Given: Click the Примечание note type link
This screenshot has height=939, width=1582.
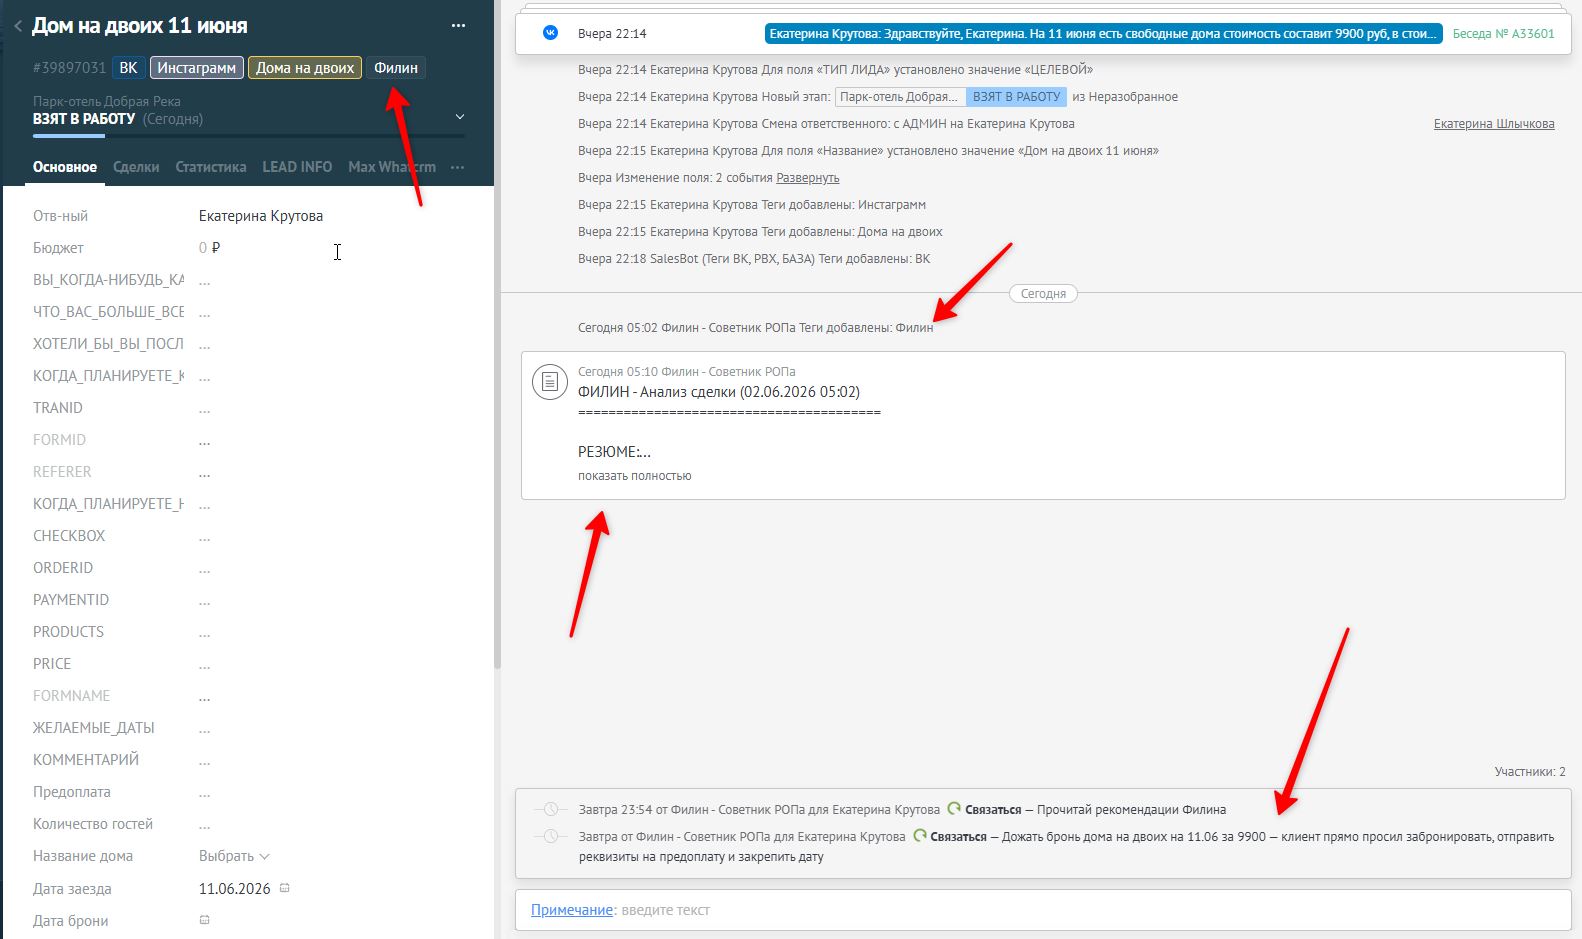Looking at the screenshot, I should click(572, 910).
